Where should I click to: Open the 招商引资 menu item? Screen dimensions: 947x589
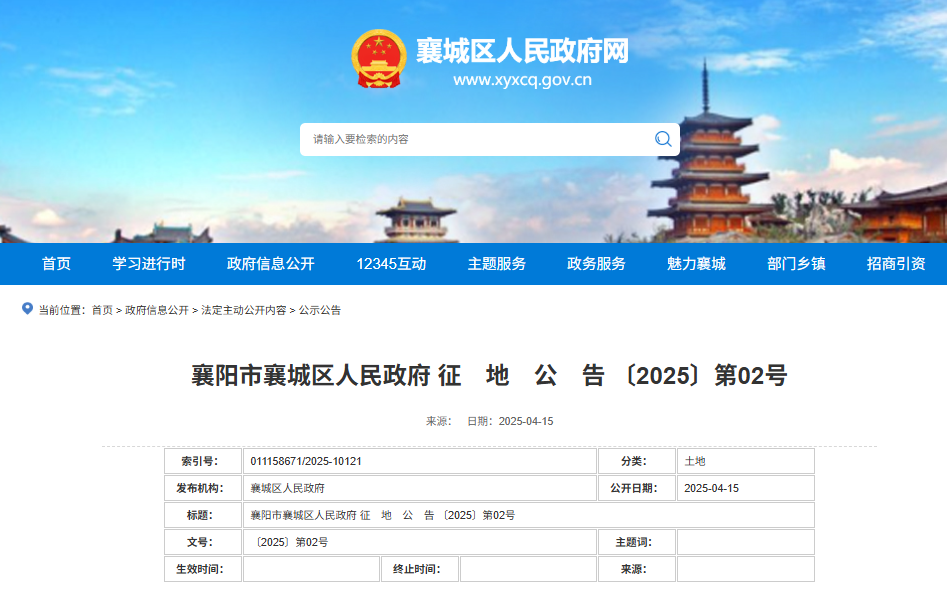coord(896,264)
